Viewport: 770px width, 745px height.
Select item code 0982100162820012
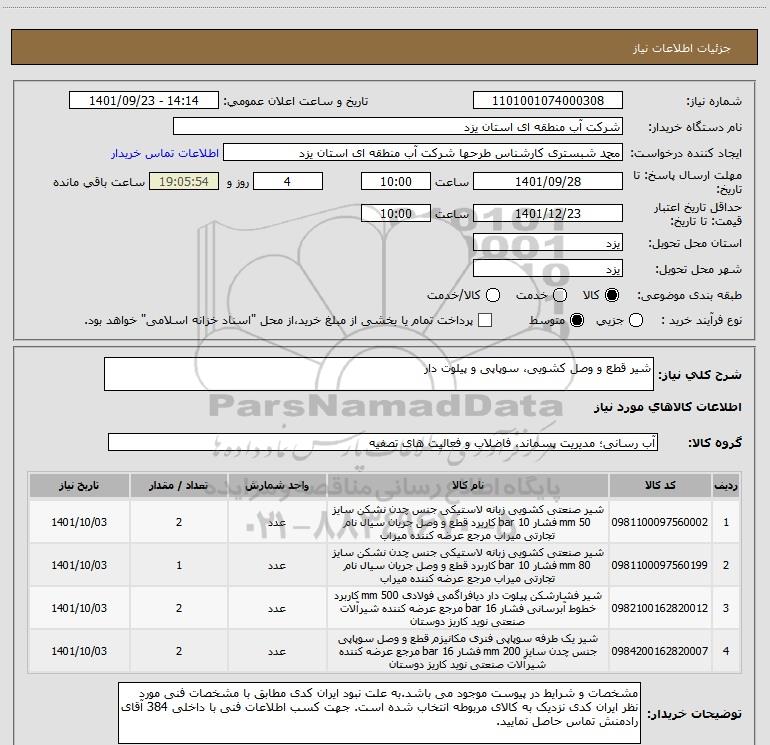pyautogui.click(x=660, y=608)
